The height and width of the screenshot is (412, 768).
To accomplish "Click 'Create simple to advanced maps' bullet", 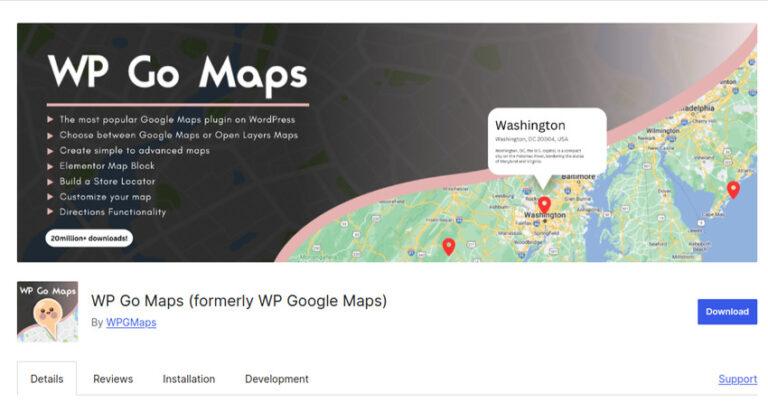I will (134, 151).
